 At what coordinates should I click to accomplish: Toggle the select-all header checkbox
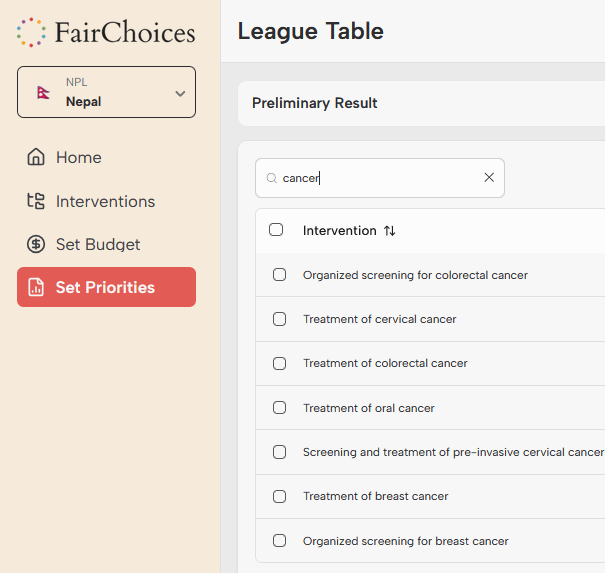[276, 230]
